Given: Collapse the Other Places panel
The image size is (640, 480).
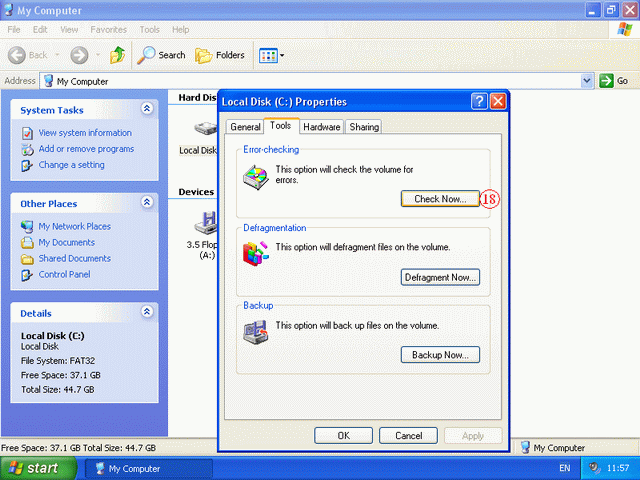Looking at the screenshot, I should tap(147, 202).
